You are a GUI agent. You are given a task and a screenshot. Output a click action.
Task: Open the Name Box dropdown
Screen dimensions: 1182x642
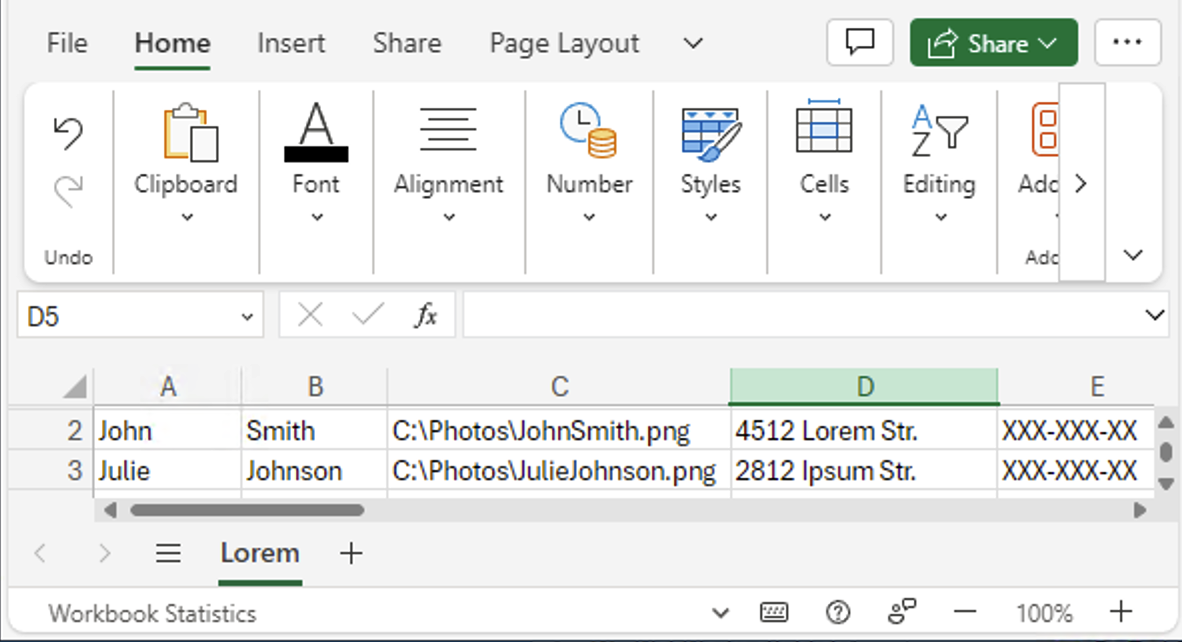click(x=247, y=314)
